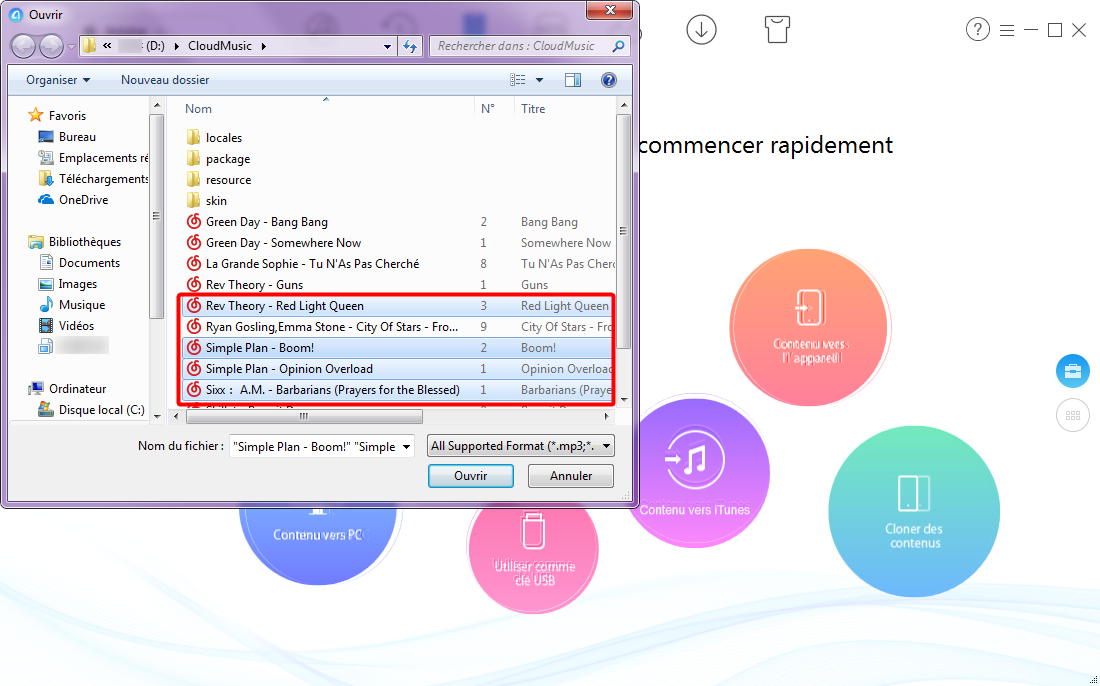Click the Annuler button
The width and height of the screenshot is (1100, 686).
tap(571, 476)
